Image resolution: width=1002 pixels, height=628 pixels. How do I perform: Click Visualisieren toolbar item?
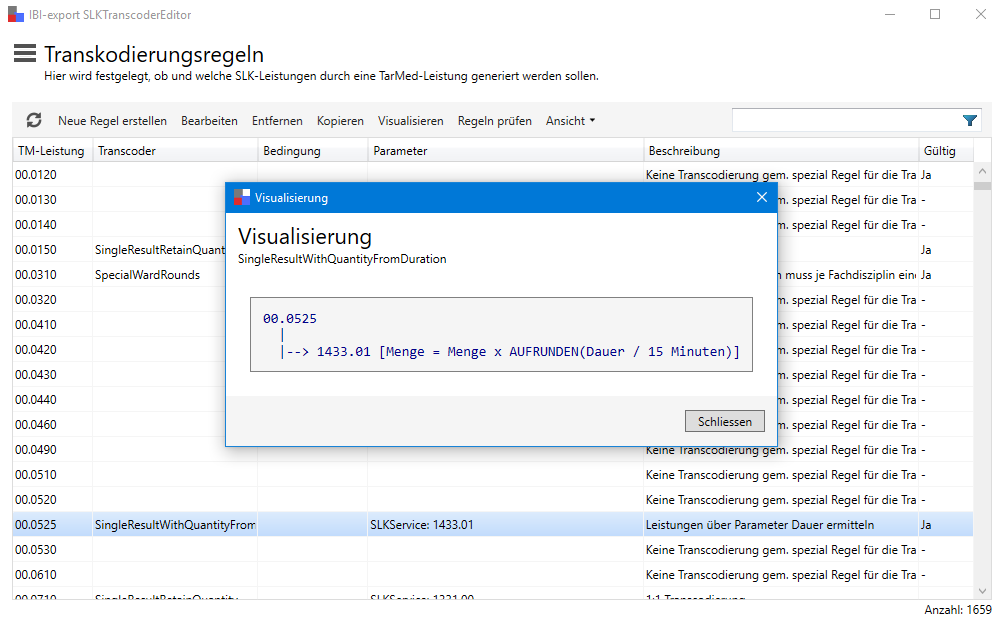[410, 121]
